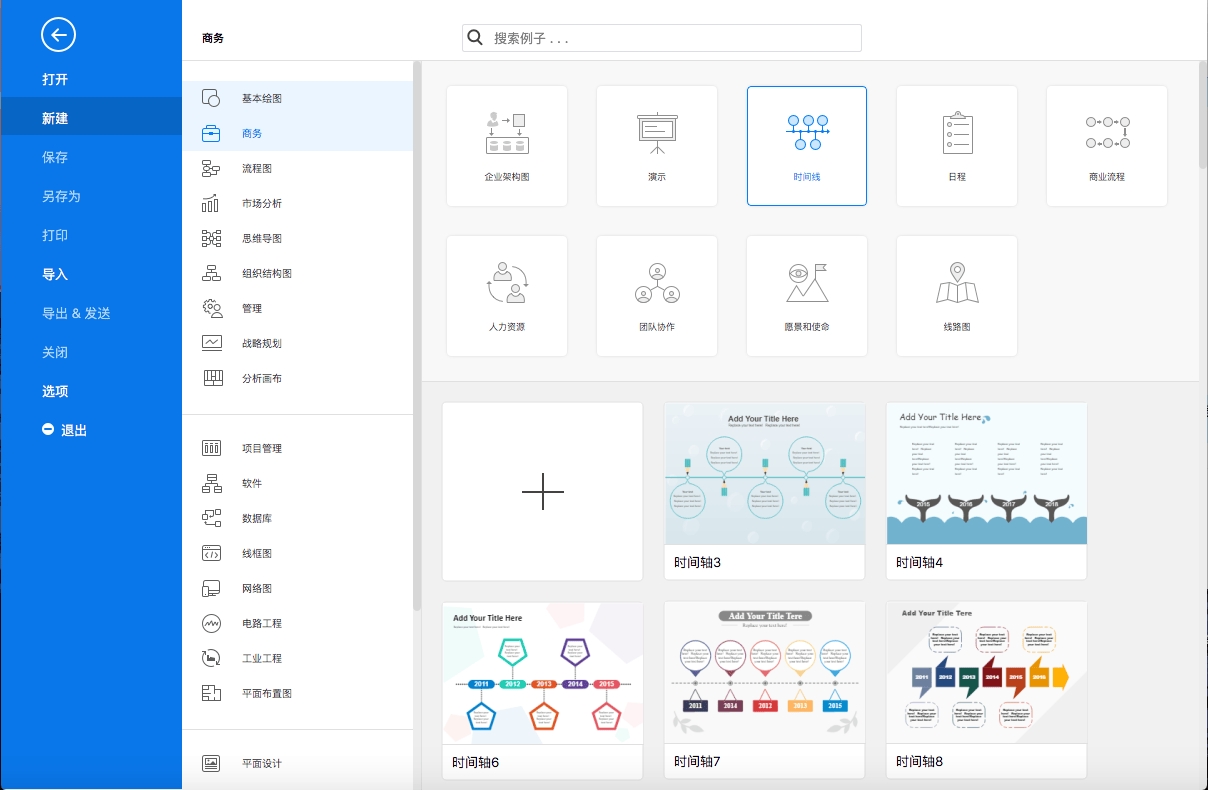This screenshot has width=1208, height=790.
Task: Select the 数据库 category icon
Action: pyautogui.click(x=211, y=518)
